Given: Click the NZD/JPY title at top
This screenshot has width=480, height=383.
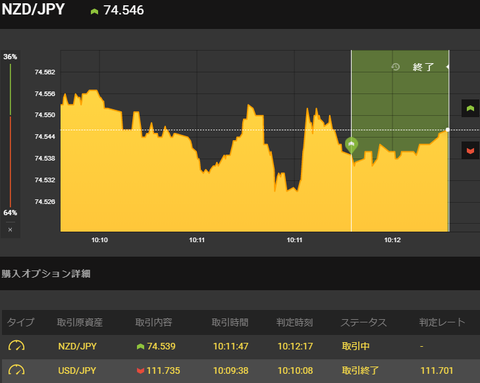Looking at the screenshot, I should [x=33, y=9].
